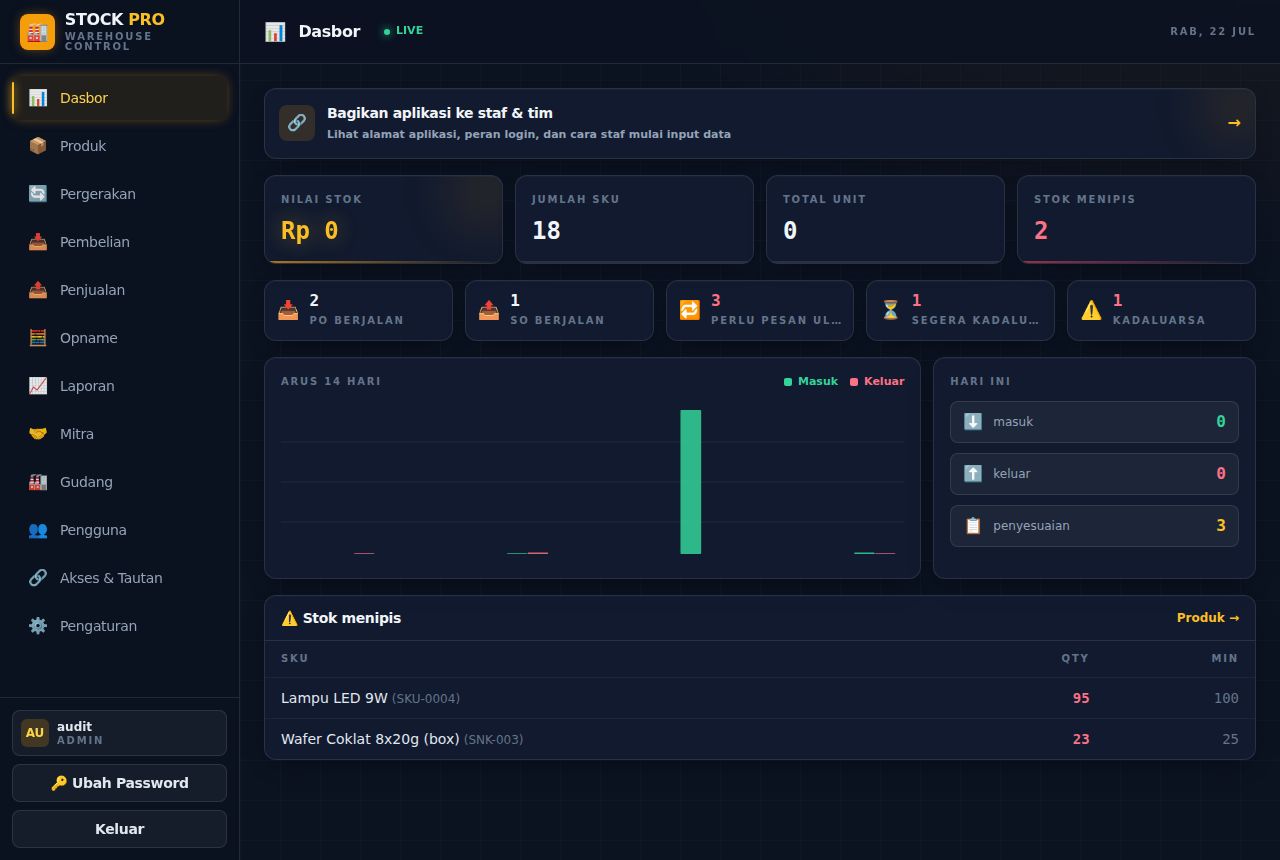Click the audit ADMIN user card
1280x860 pixels.
(120, 733)
